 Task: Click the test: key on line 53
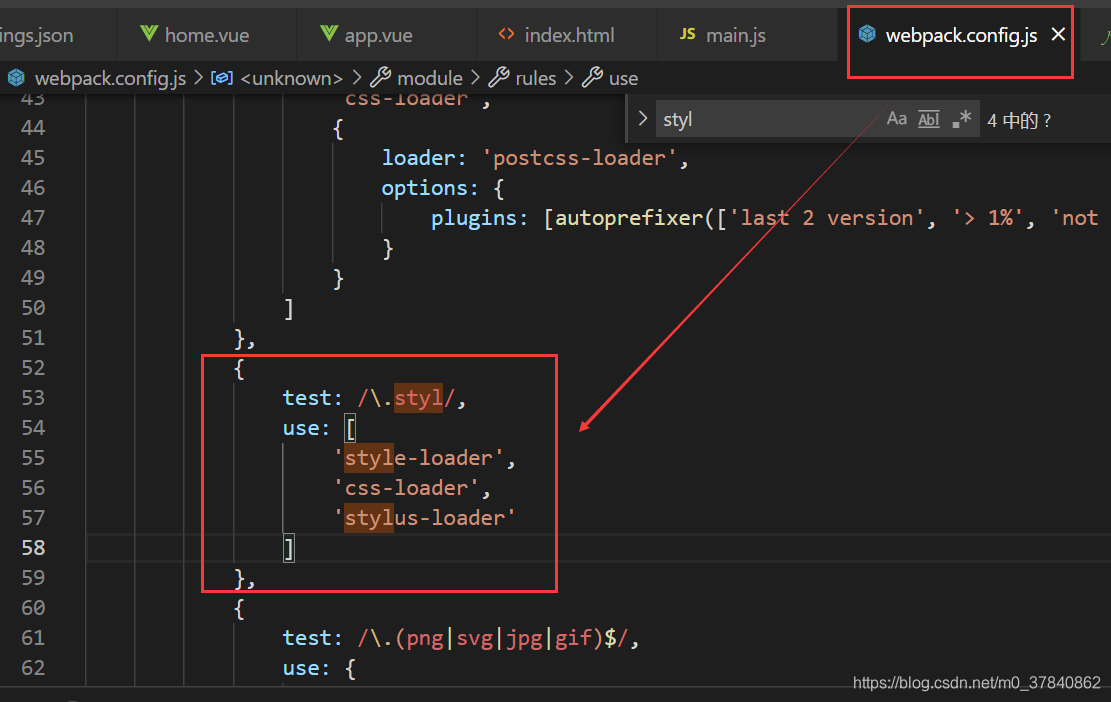click(x=312, y=398)
